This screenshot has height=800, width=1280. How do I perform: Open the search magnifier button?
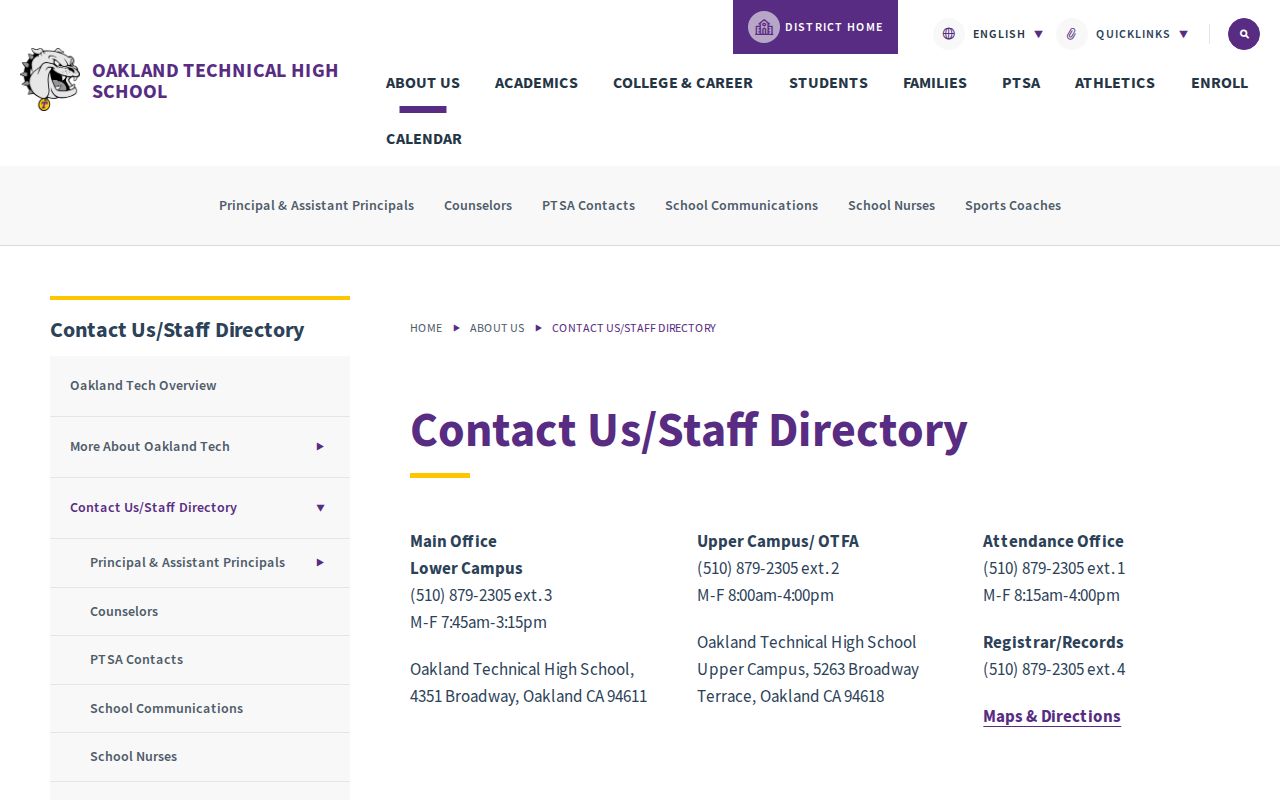(x=1244, y=34)
